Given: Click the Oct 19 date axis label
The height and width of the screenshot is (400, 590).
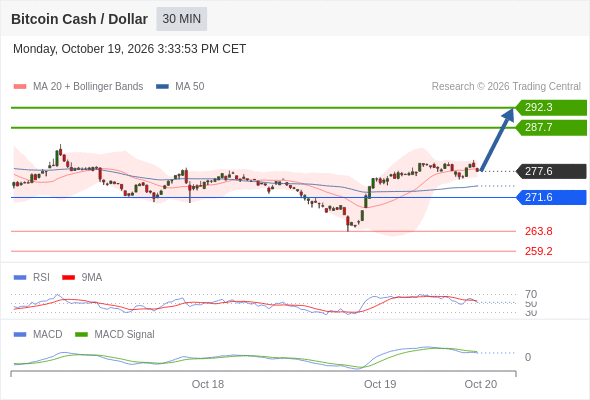Looking at the screenshot, I should pyautogui.click(x=380, y=384).
